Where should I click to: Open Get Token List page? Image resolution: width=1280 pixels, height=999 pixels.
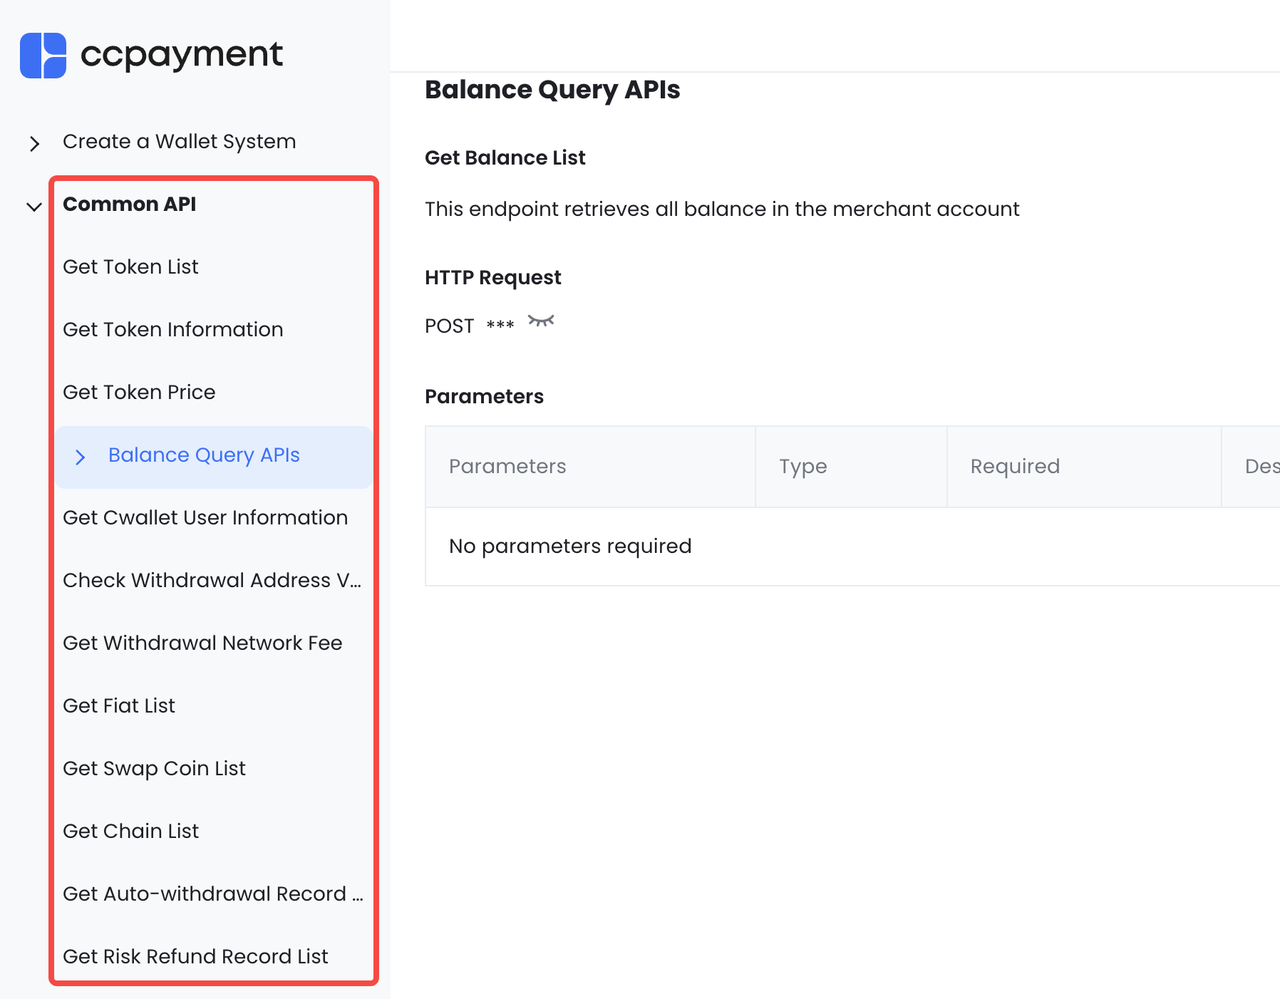(x=131, y=267)
